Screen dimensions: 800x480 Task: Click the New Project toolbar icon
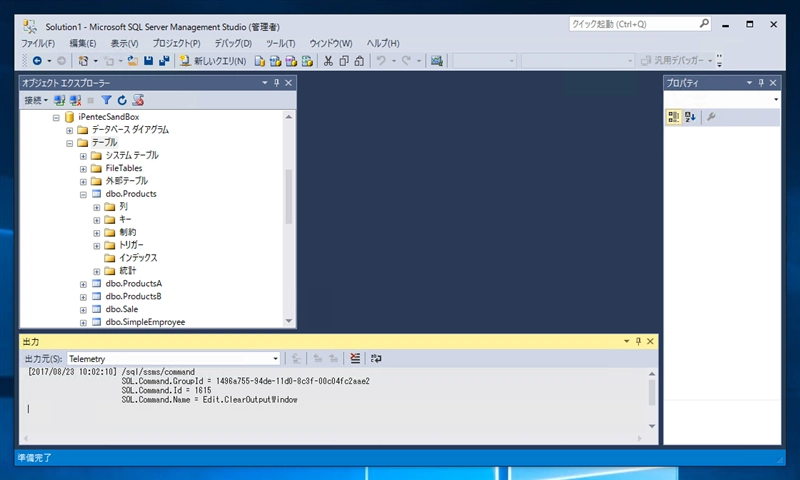pos(83,61)
